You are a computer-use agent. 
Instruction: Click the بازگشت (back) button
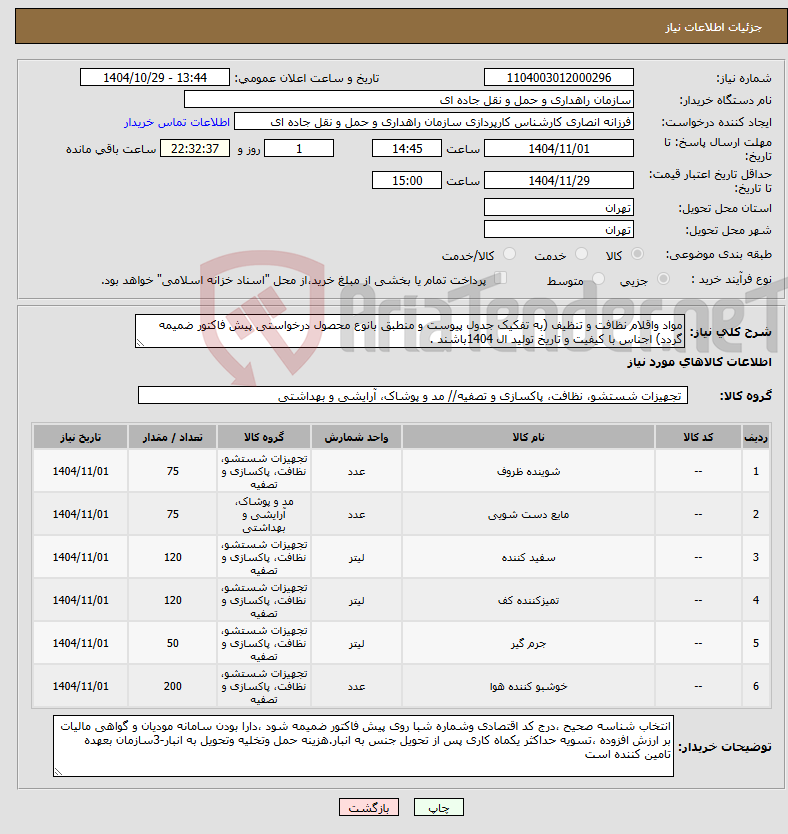click(x=368, y=807)
